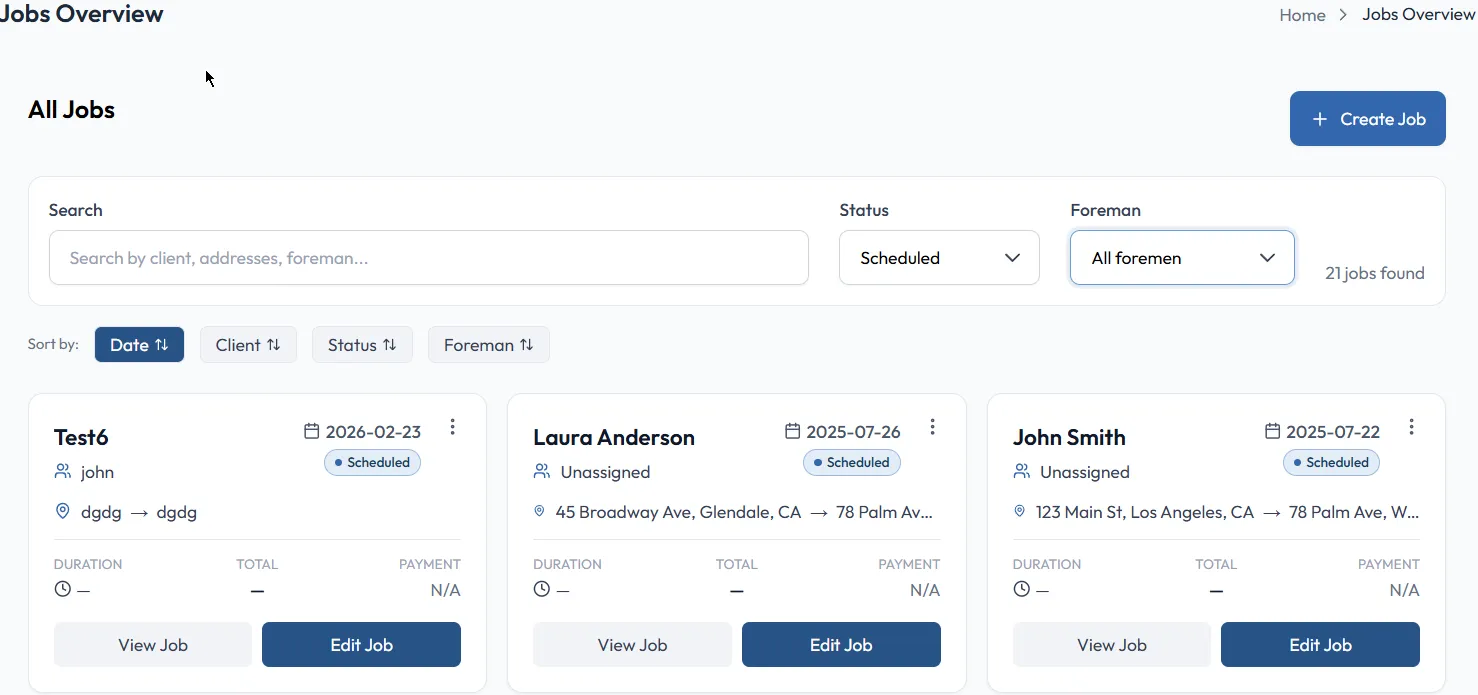View Job for Test6
This screenshot has width=1478, height=695.
(x=153, y=645)
